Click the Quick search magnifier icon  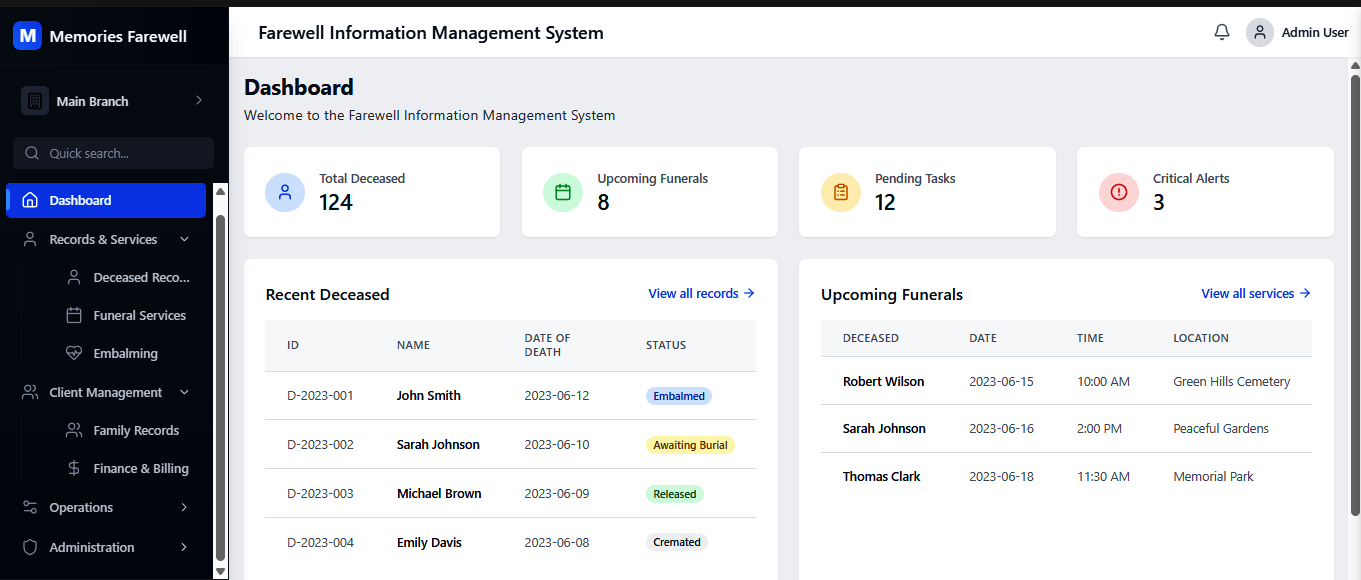pyautogui.click(x=32, y=153)
